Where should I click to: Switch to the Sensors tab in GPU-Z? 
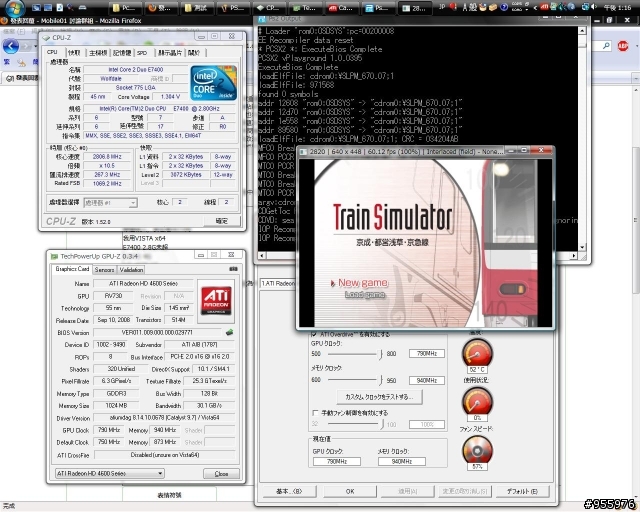(x=104, y=269)
